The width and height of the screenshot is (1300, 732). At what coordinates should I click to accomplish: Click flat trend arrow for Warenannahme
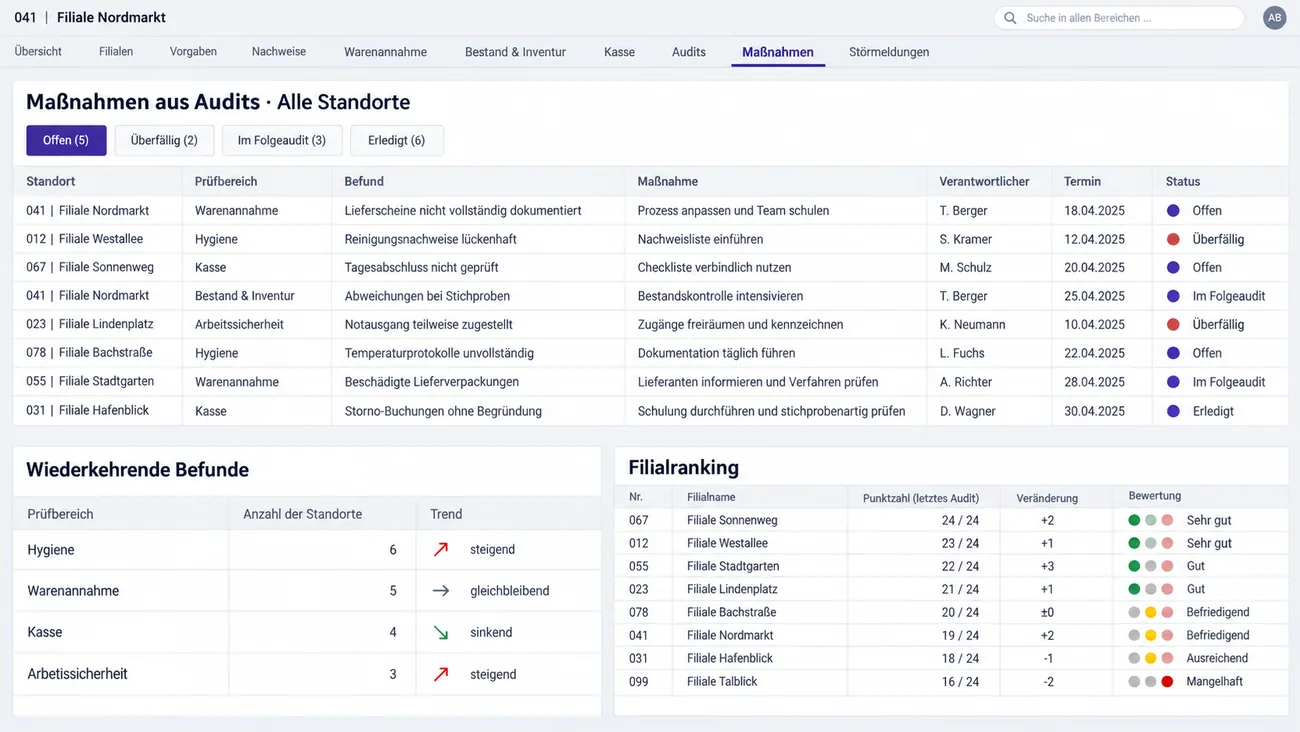tap(441, 591)
